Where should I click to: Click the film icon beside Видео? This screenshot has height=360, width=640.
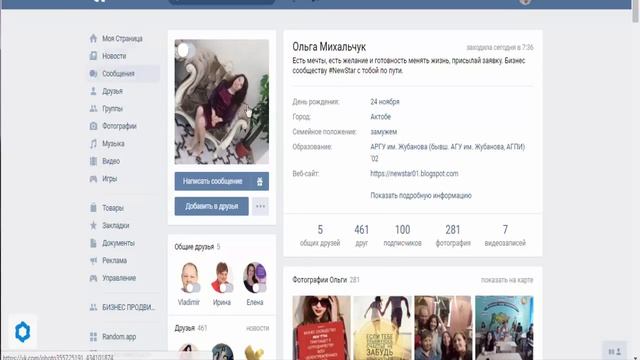[93, 161]
